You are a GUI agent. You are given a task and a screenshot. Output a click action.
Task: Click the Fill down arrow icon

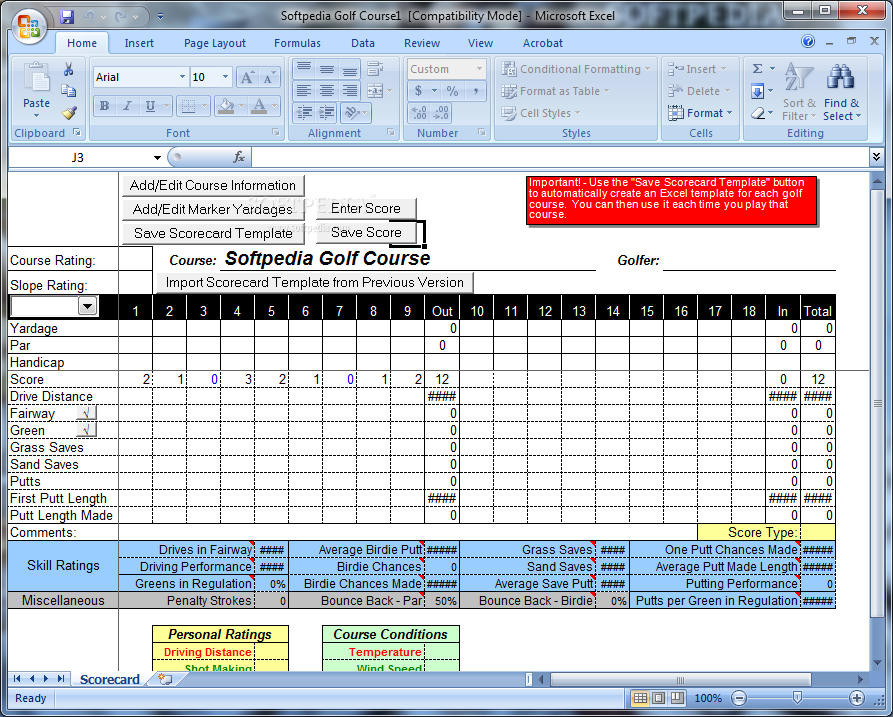pyautogui.click(x=757, y=91)
